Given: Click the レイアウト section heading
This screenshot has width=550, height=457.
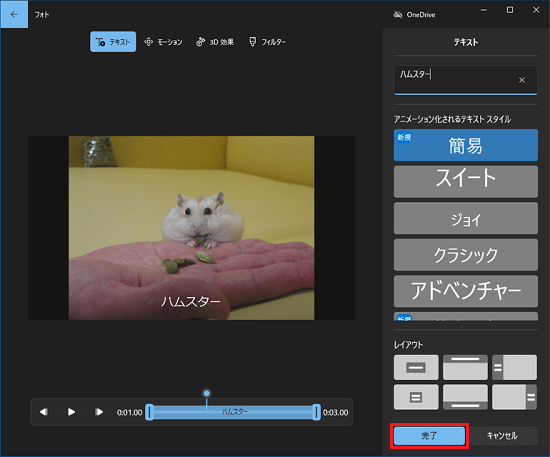Looking at the screenshot, I should click(408, 345).
